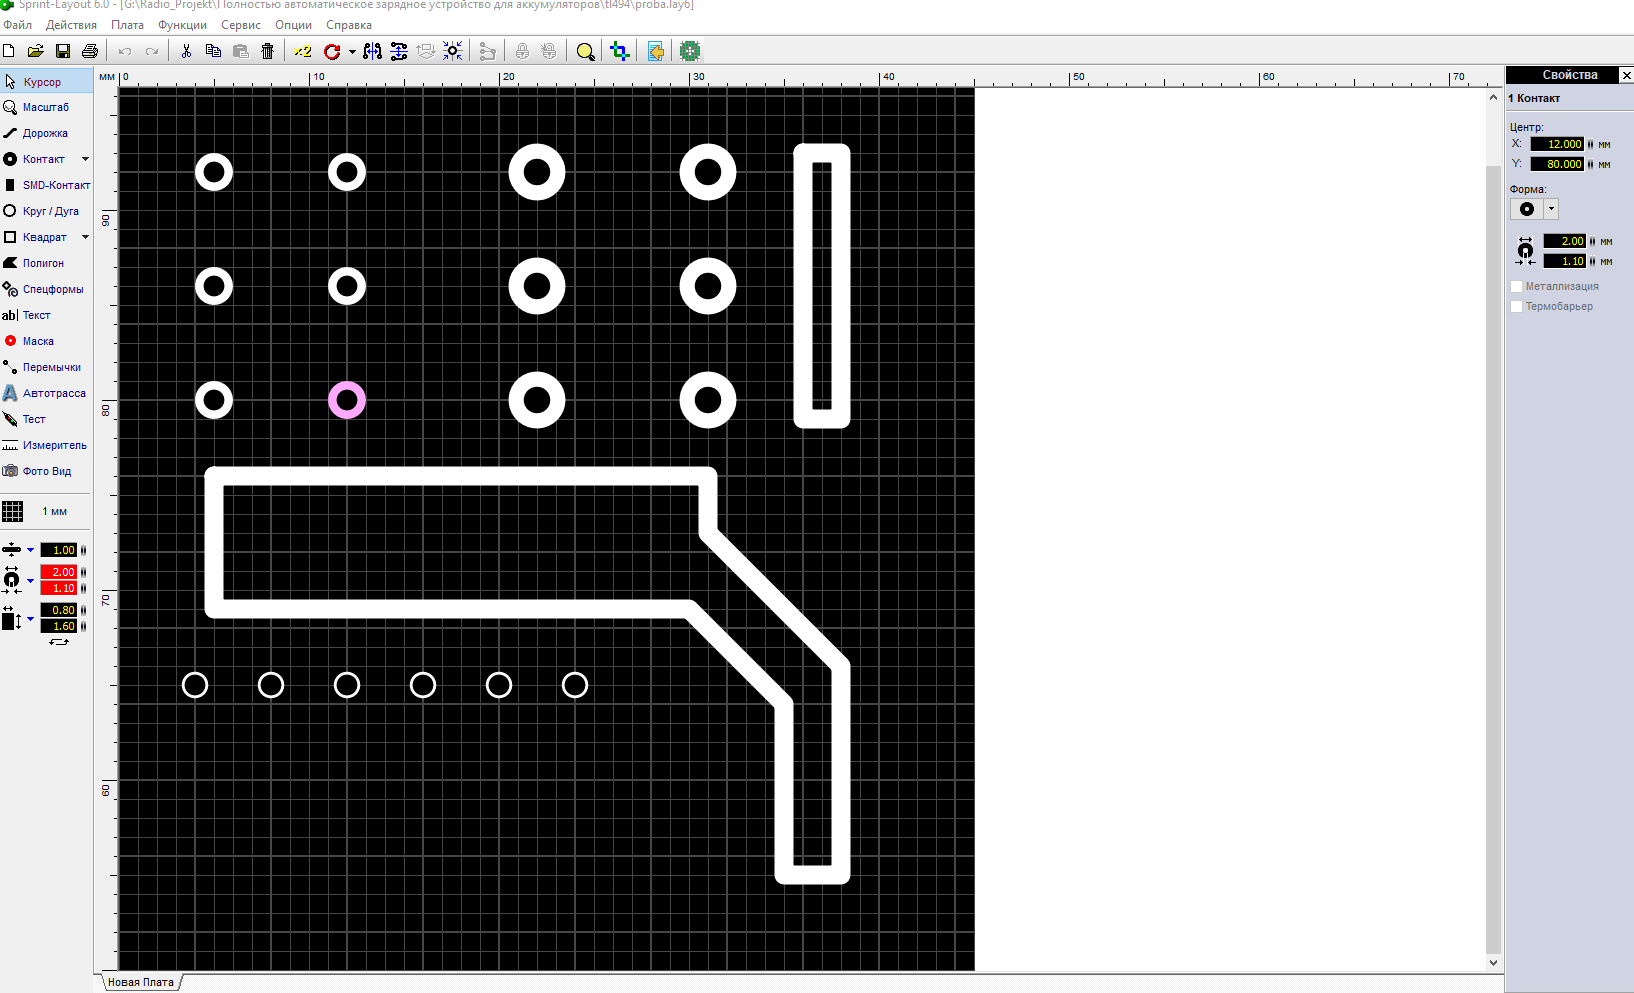The height and width of the screenshot is (993, 1634).
Task: Open the track width presets dropdown
Action: coord(30,550)
